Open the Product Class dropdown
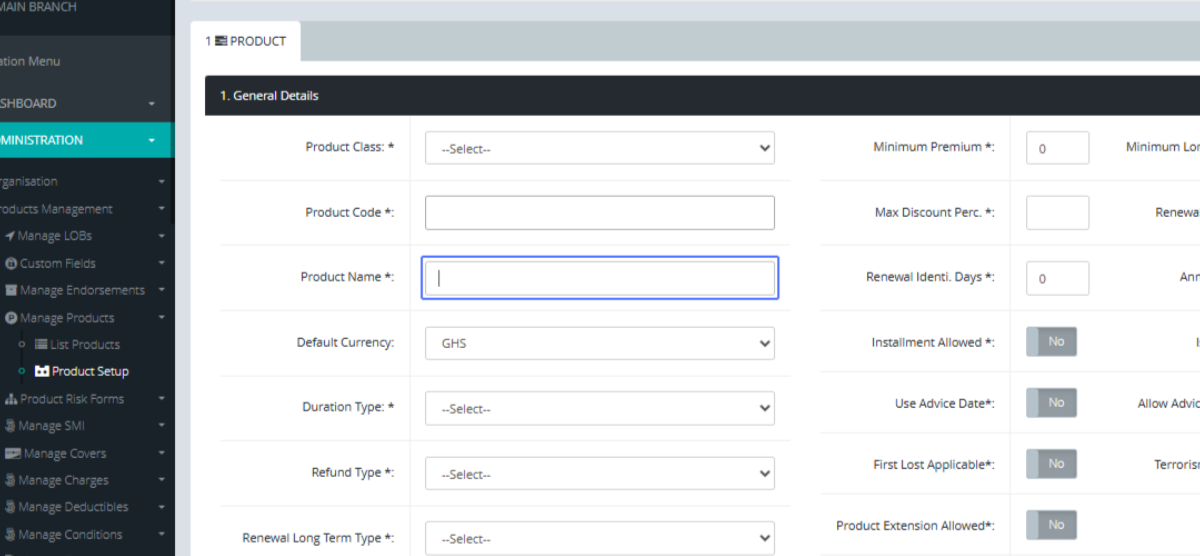The image size is (1200, 556). (599, 148)
